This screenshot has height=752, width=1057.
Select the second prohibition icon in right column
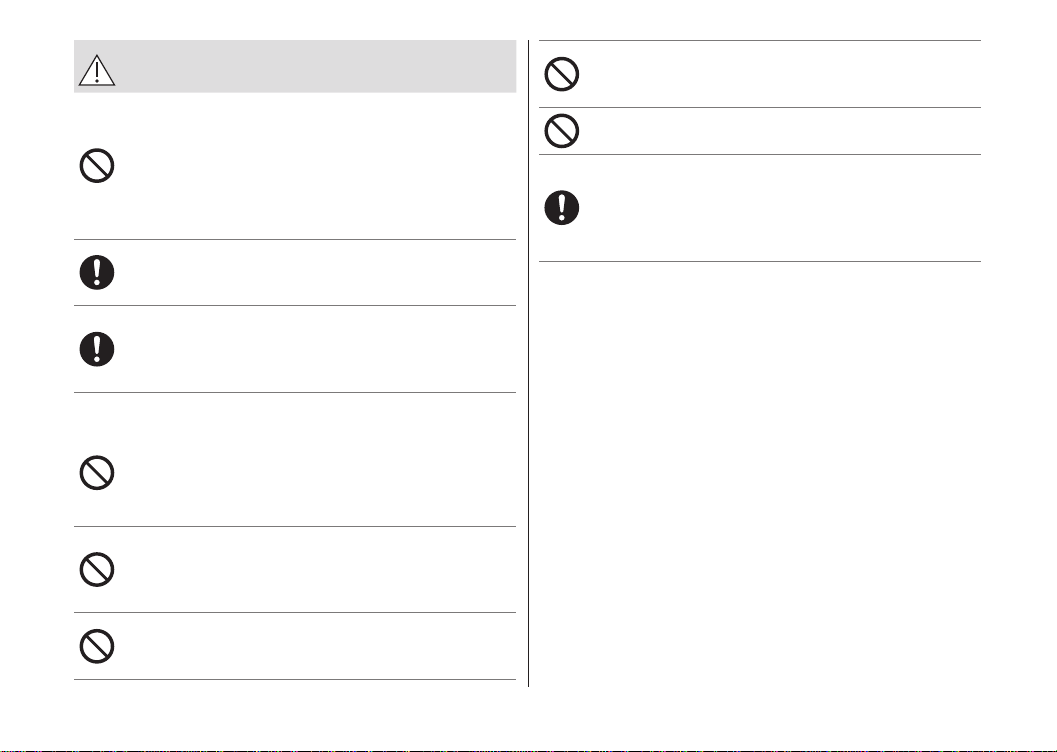point(562,131)
